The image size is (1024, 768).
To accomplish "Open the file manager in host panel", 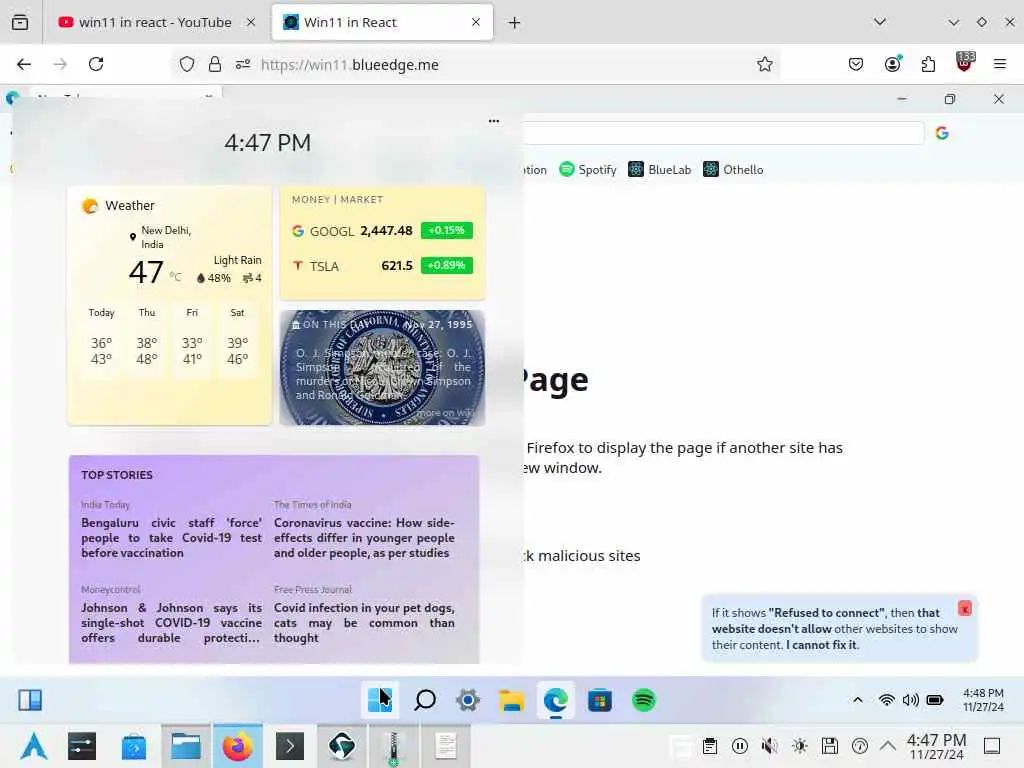I will pyautogui.click(x=185, y=746).
